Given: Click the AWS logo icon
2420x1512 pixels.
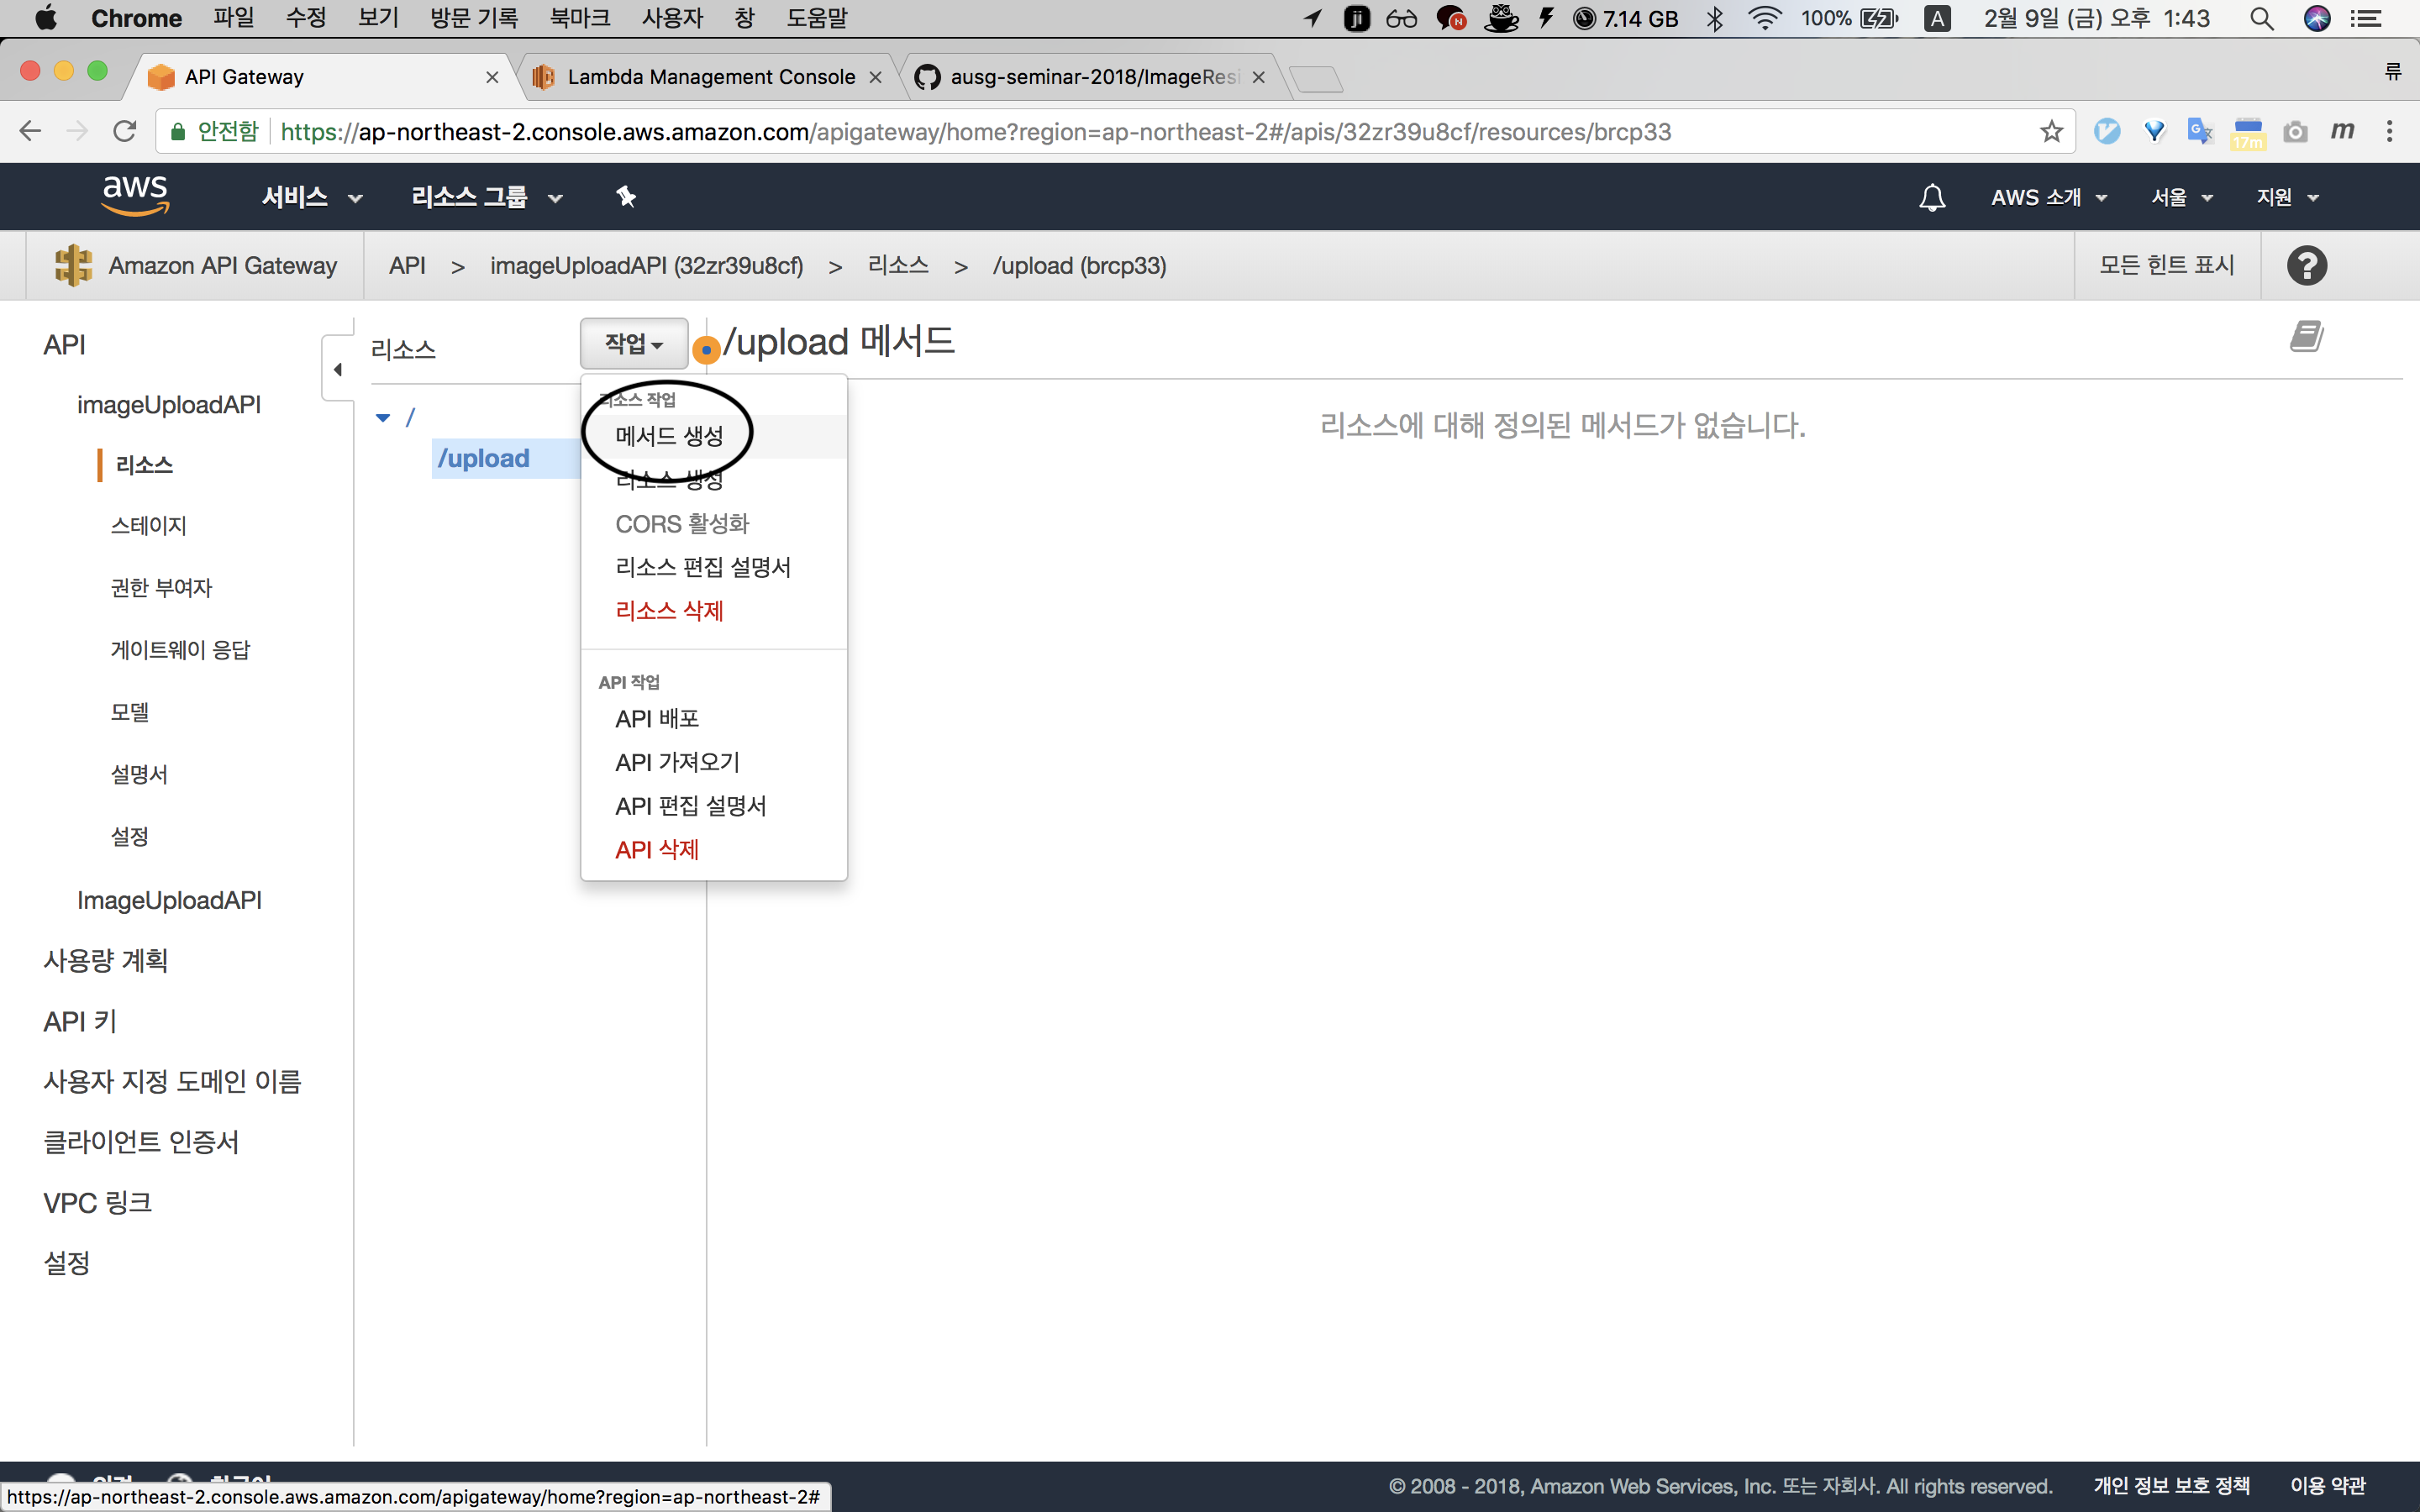Looking at the screenshot, I should coord(135,194).
